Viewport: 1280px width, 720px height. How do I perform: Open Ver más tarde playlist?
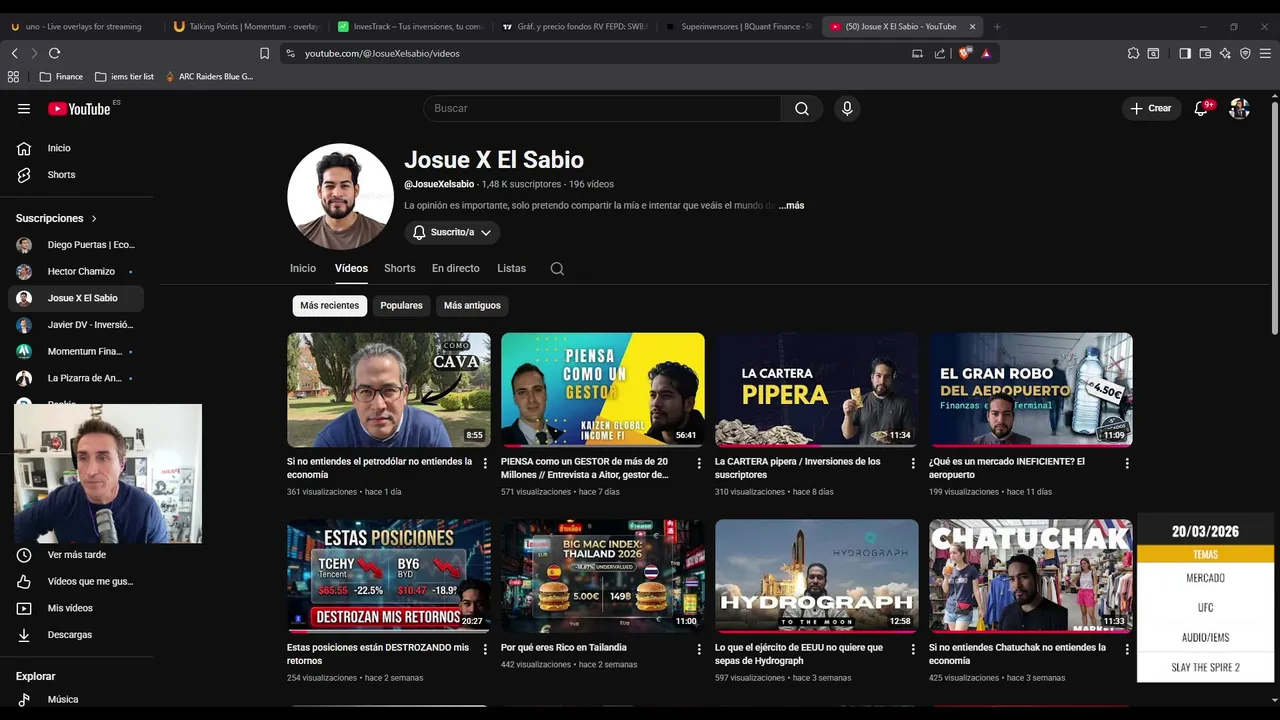point(76,555)
